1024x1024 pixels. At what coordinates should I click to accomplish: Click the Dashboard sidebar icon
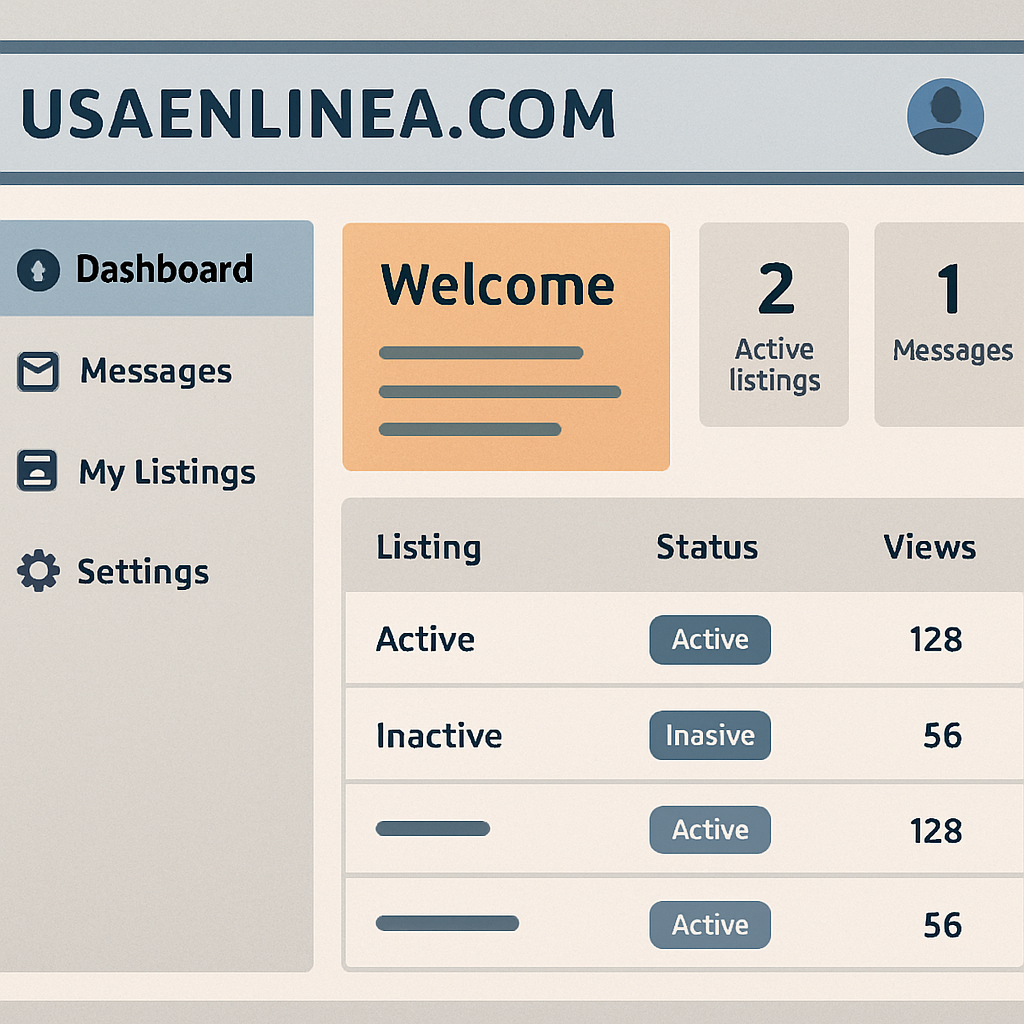click(38, 270)
